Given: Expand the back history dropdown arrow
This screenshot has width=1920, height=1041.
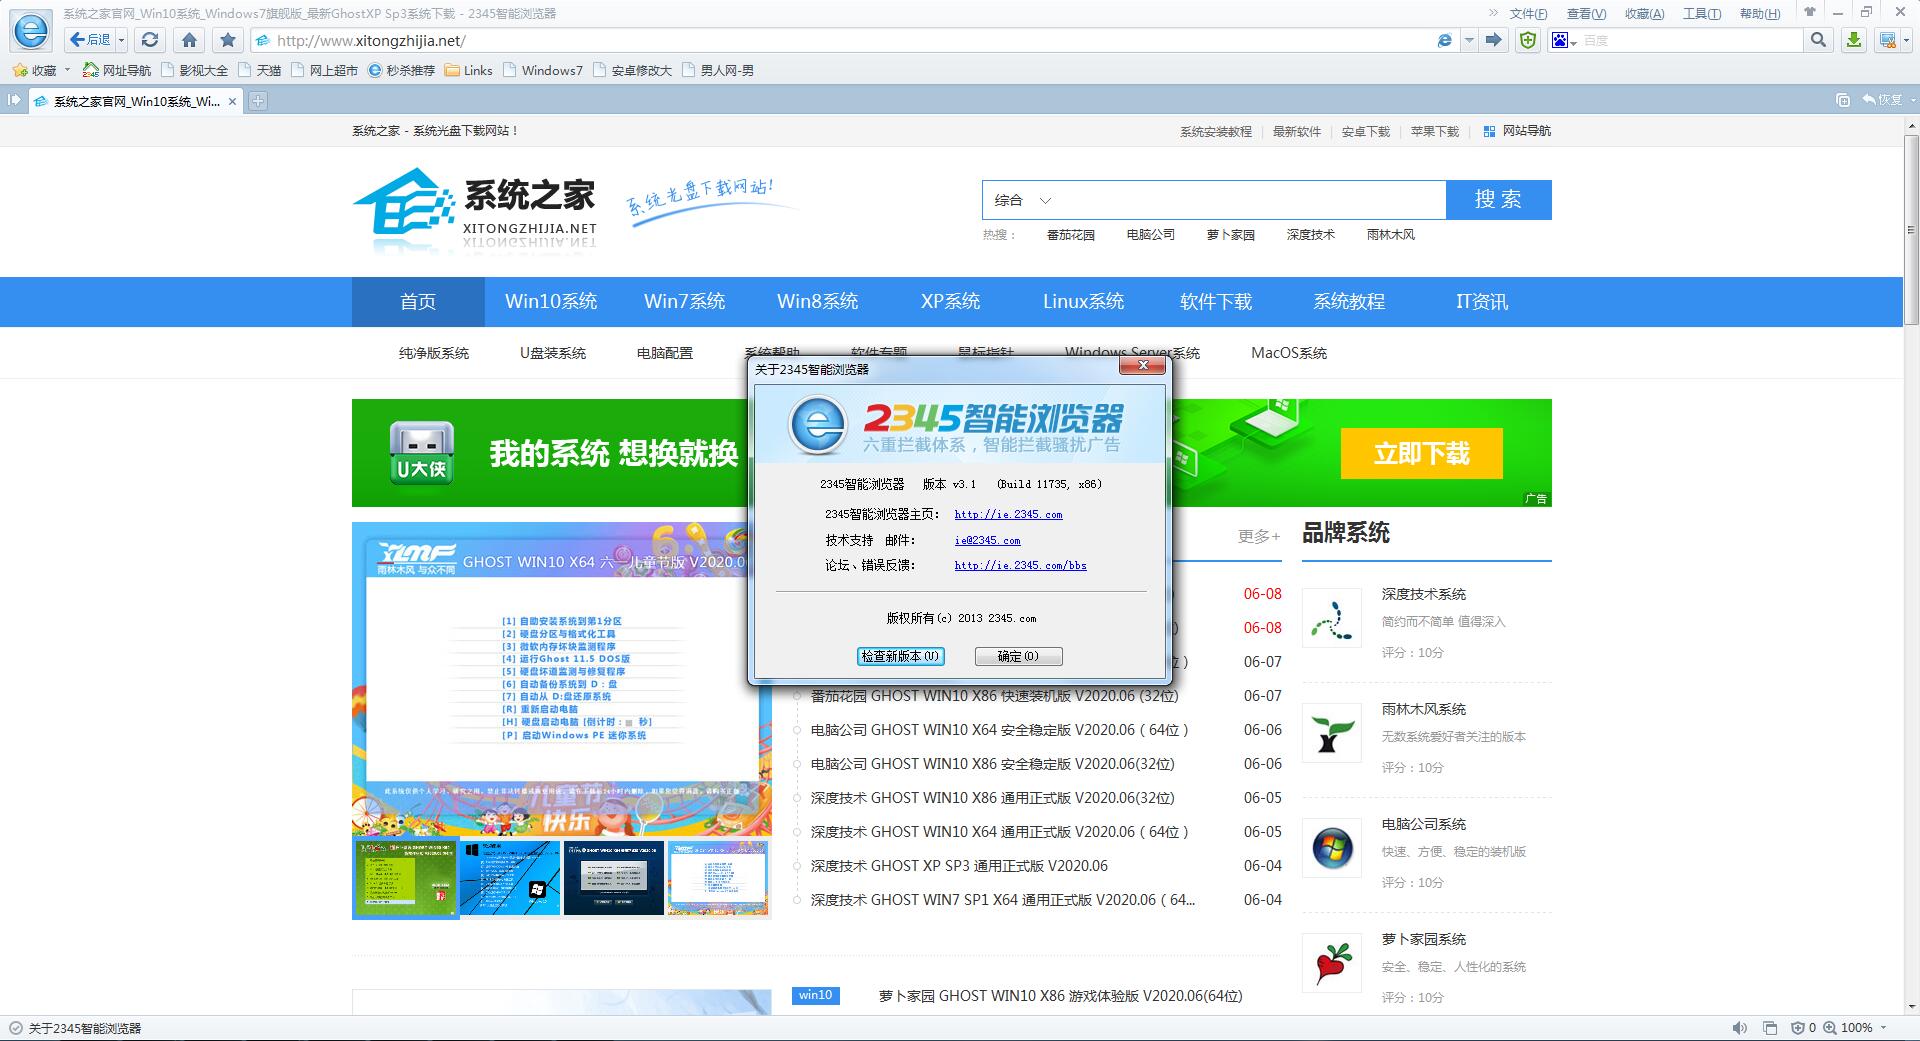Looking at the screenshot, I should pos(121,40).
